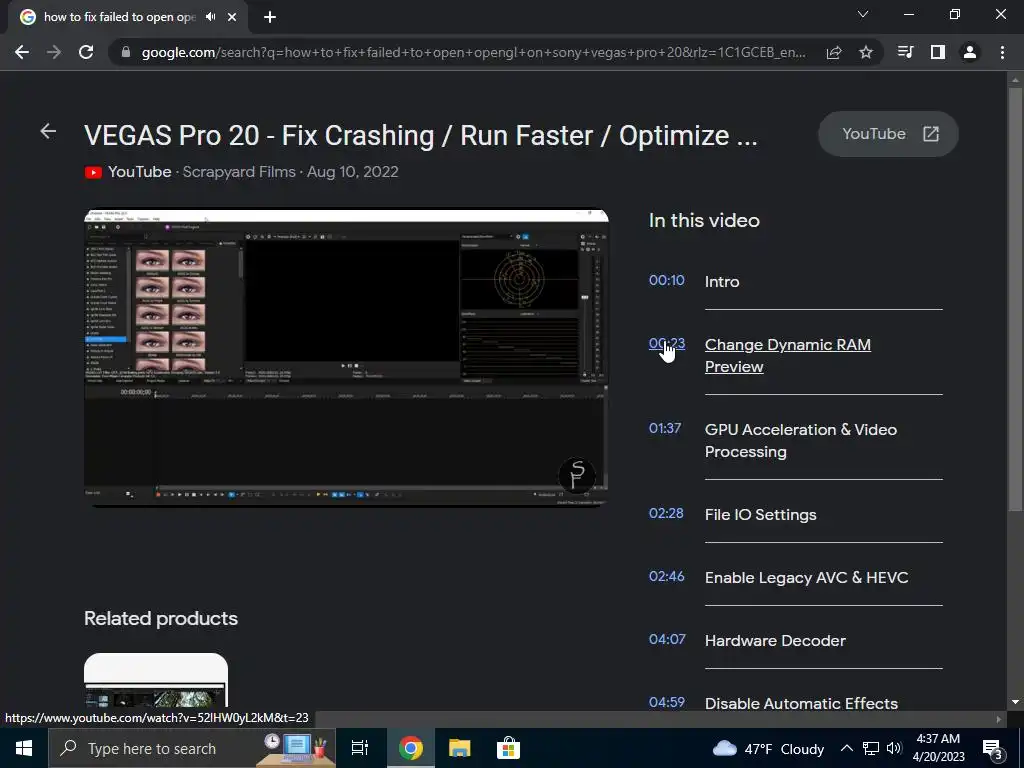Open the Chrome profile icon
This screenshot has width=1024, height=768.
pyautogui.click(x=970, y=52)
